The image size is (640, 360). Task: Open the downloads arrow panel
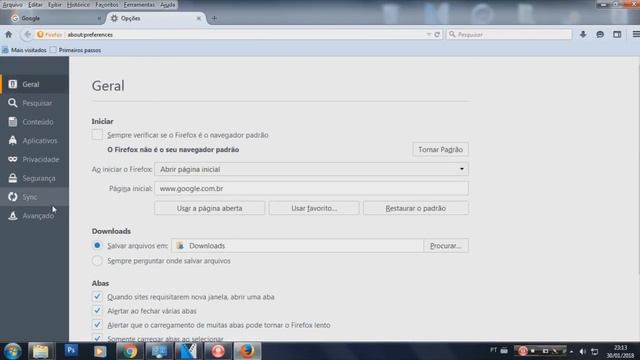click(583, 35)
